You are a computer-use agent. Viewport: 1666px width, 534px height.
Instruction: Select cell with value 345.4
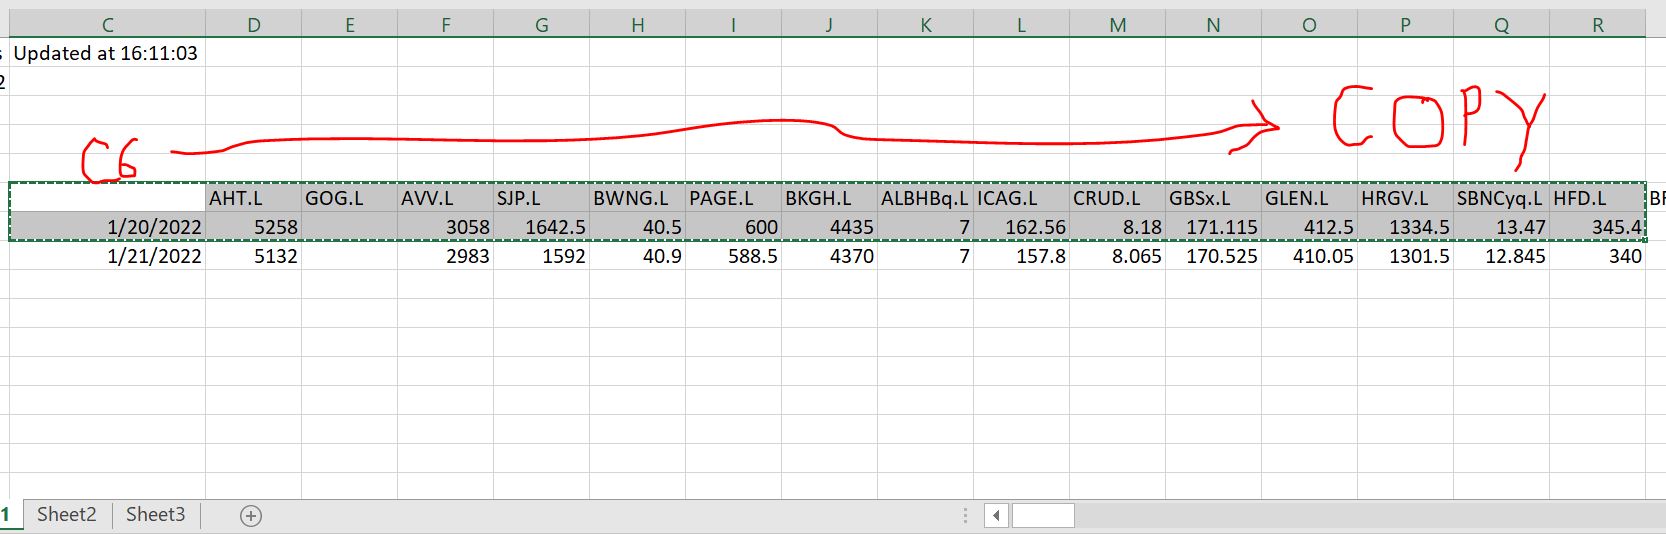(1597, 227)
